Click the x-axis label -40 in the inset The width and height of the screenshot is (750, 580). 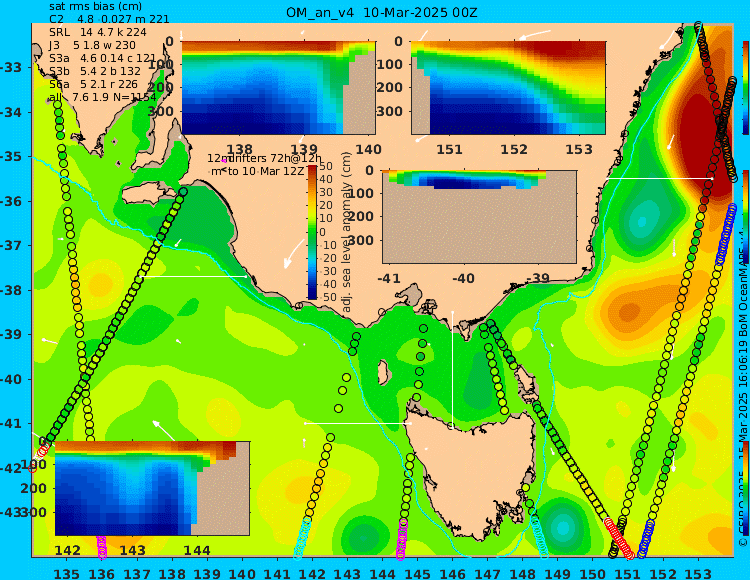click(x=463, y=278)
